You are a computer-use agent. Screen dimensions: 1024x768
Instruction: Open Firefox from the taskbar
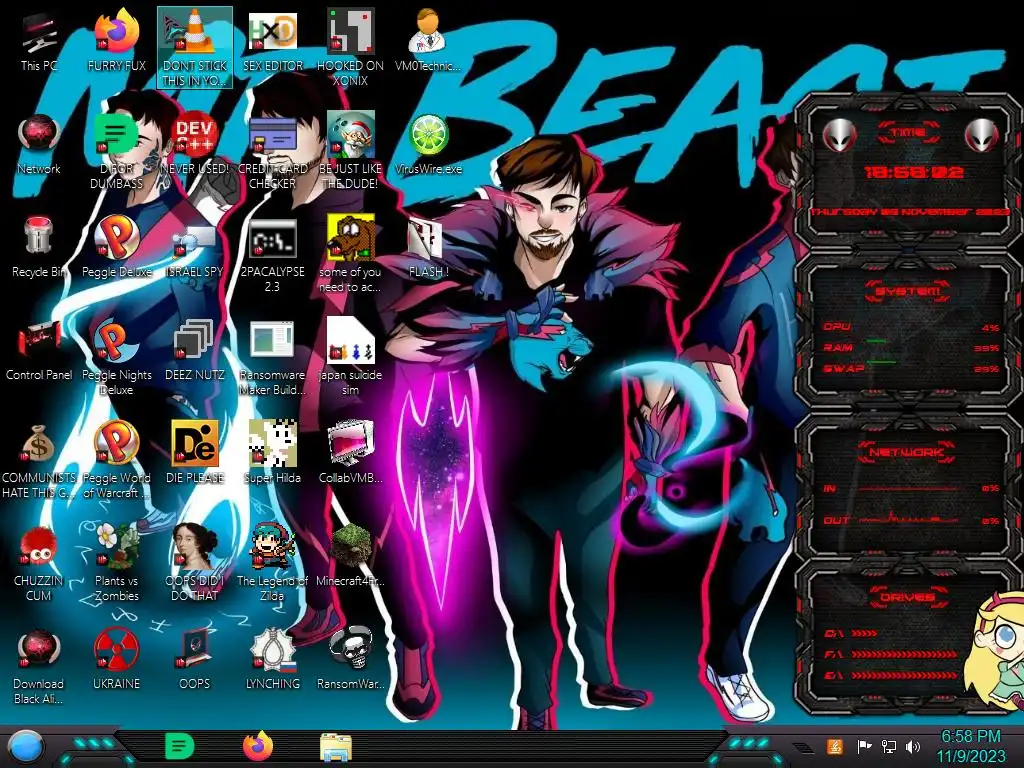tap(258, 746)
